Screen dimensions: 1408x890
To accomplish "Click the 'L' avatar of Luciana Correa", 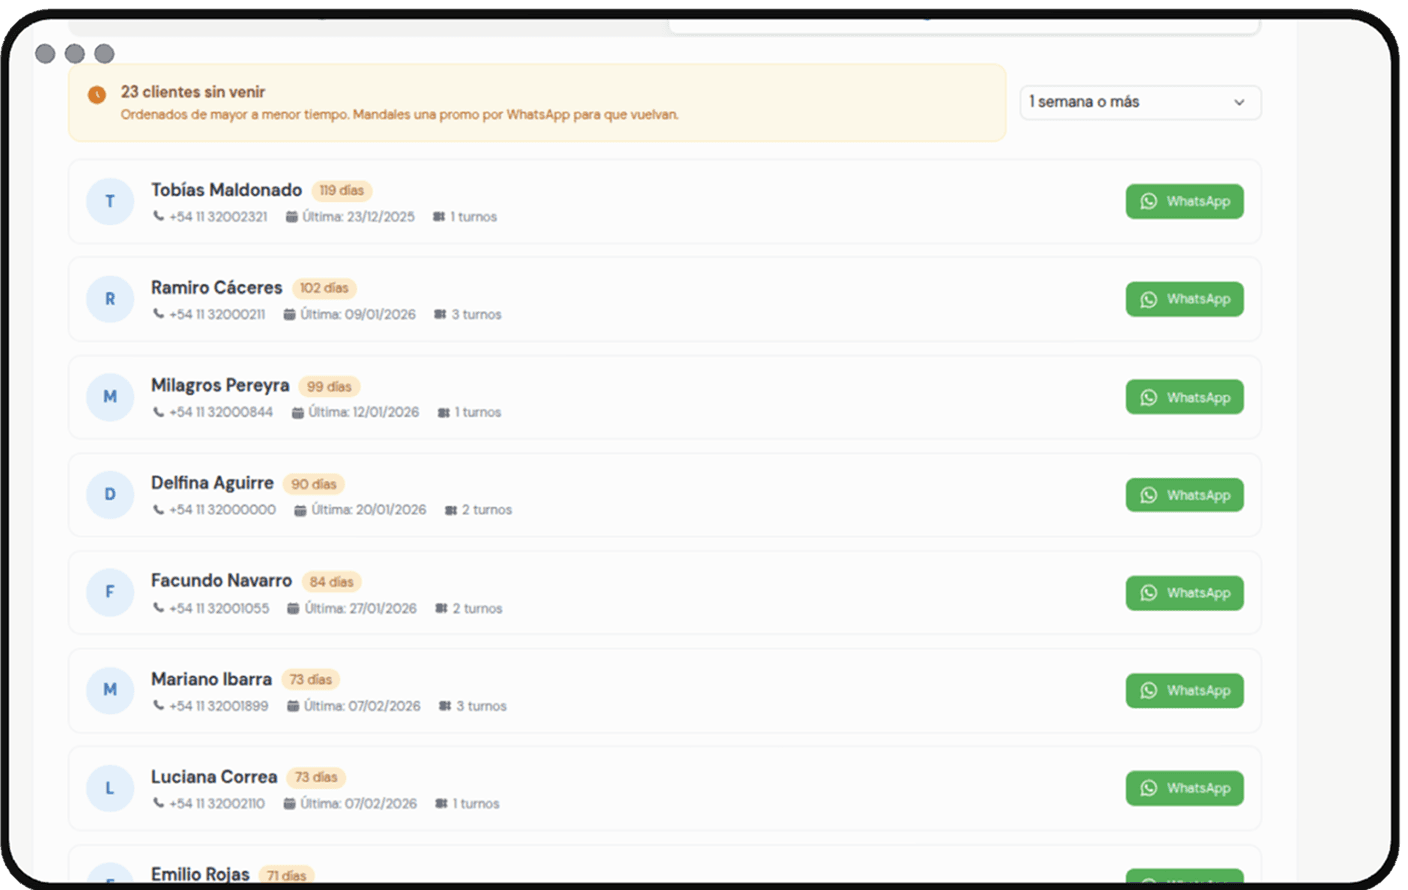I will click(x=110, y=788).
